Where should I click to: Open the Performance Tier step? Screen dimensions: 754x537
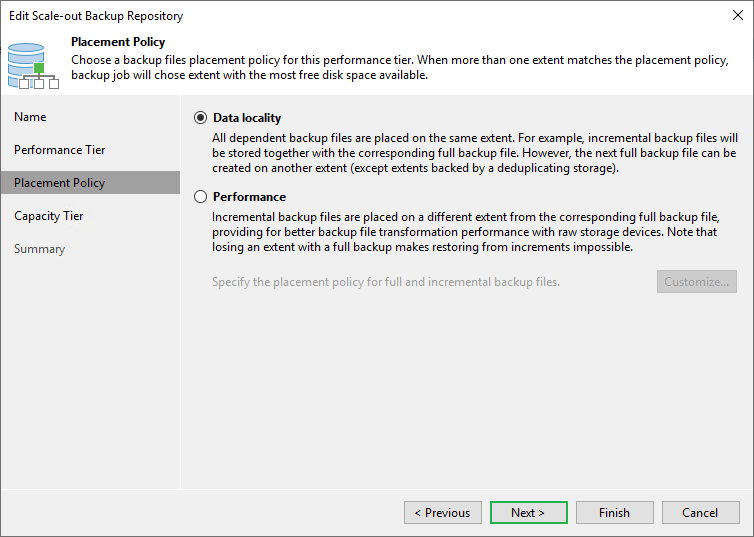pos(60,150)
